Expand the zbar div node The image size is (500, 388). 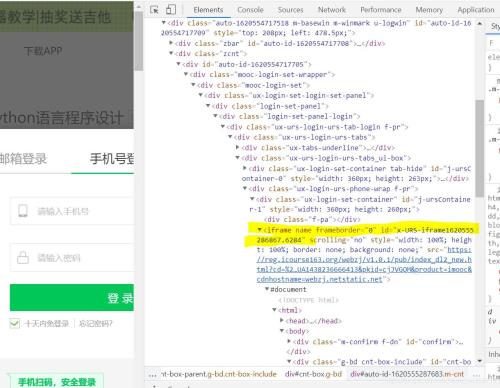[x=171, y=43]
